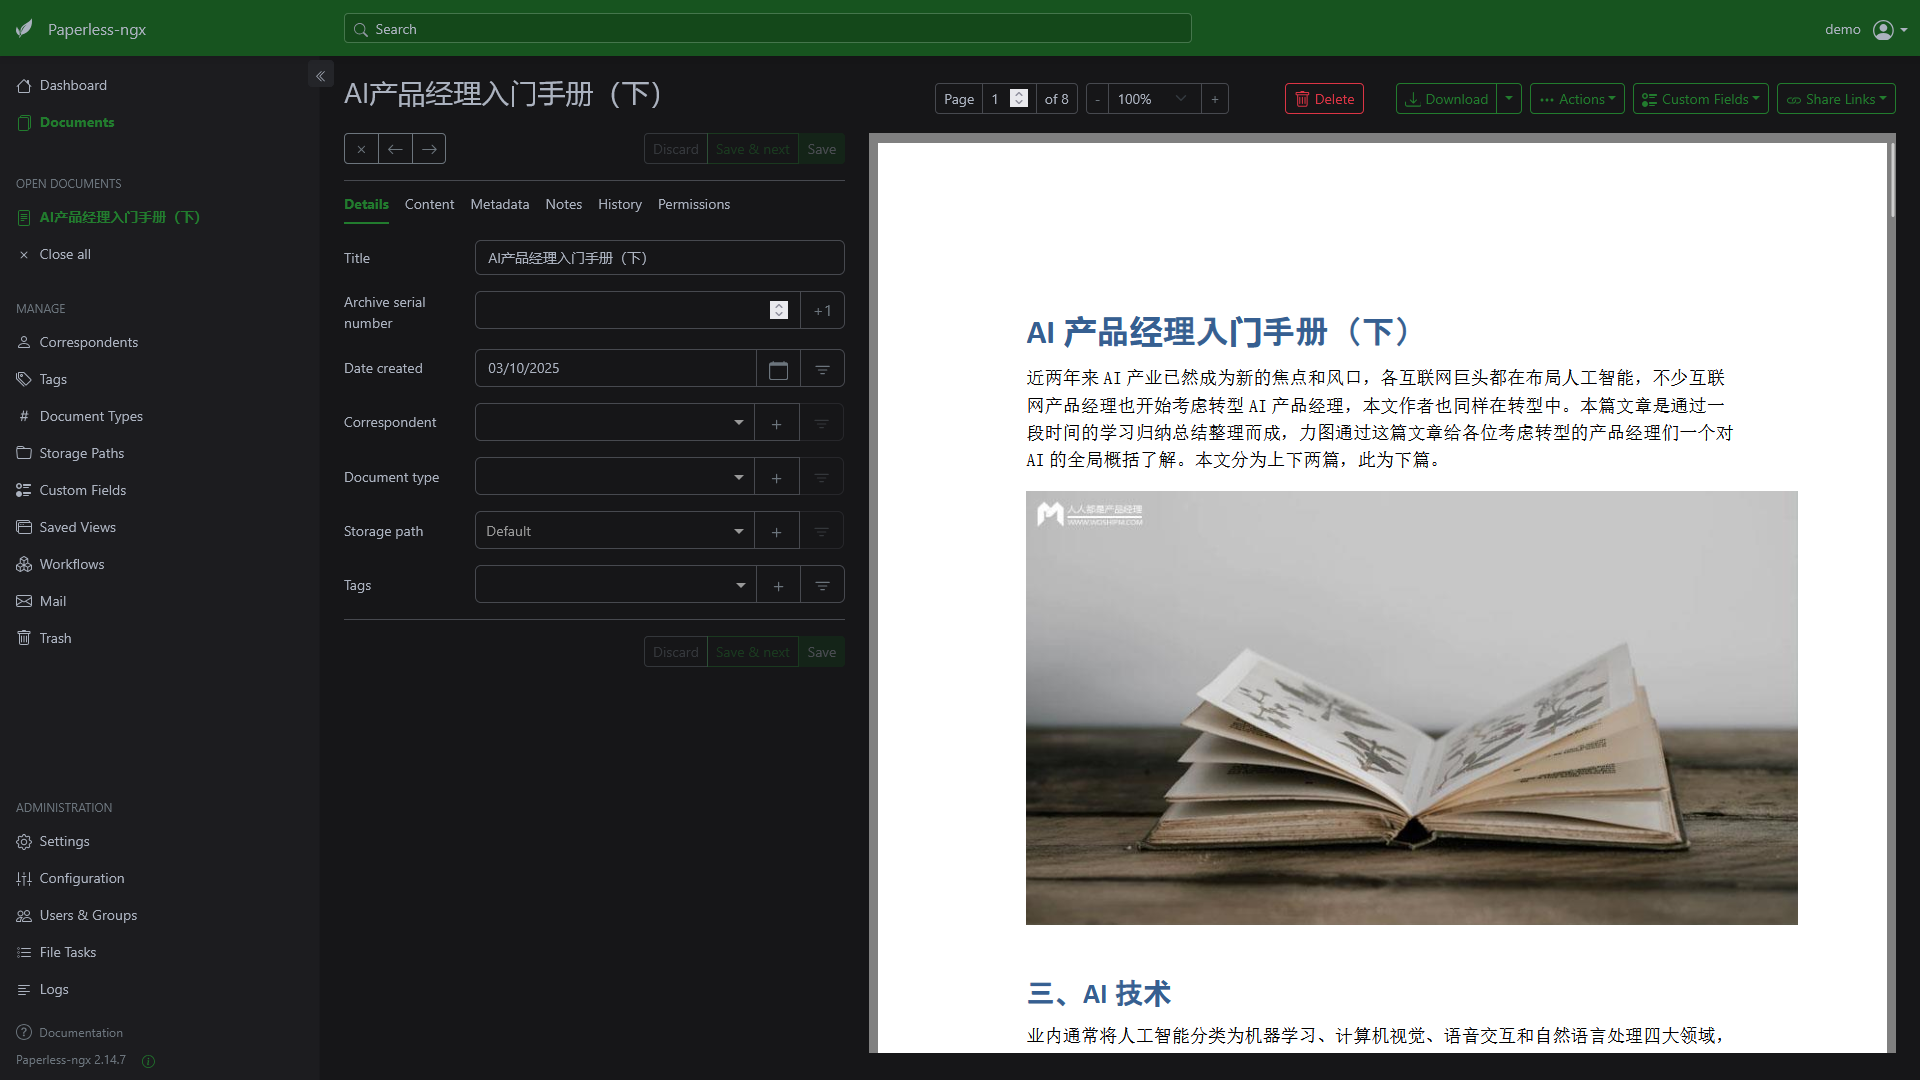
Task: Edit the Date created field
Action: [615, 369]
